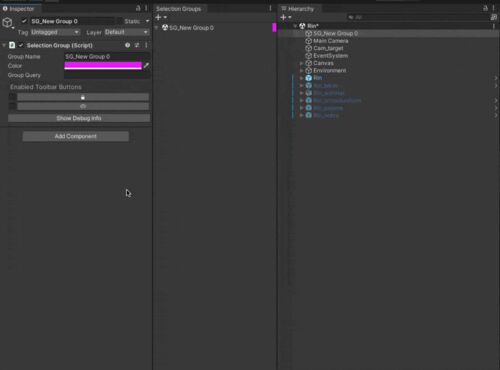Click the Hierarchy panel lock icon

[486, 8]
